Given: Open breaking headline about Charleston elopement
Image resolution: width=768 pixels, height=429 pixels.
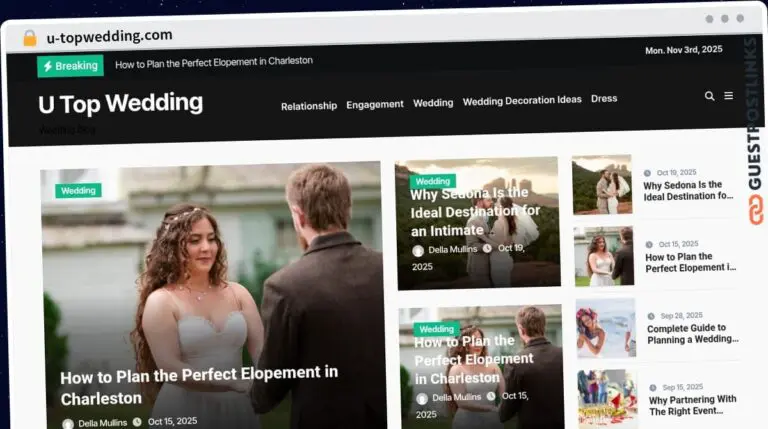Looking at the screenshot, I should tap(214, 62).
